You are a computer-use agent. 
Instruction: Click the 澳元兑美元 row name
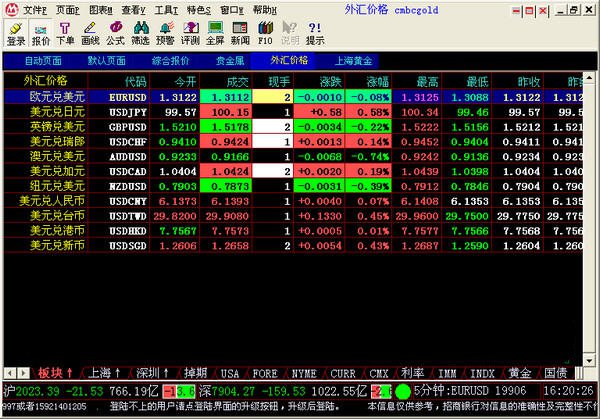(x=57, y=156)
